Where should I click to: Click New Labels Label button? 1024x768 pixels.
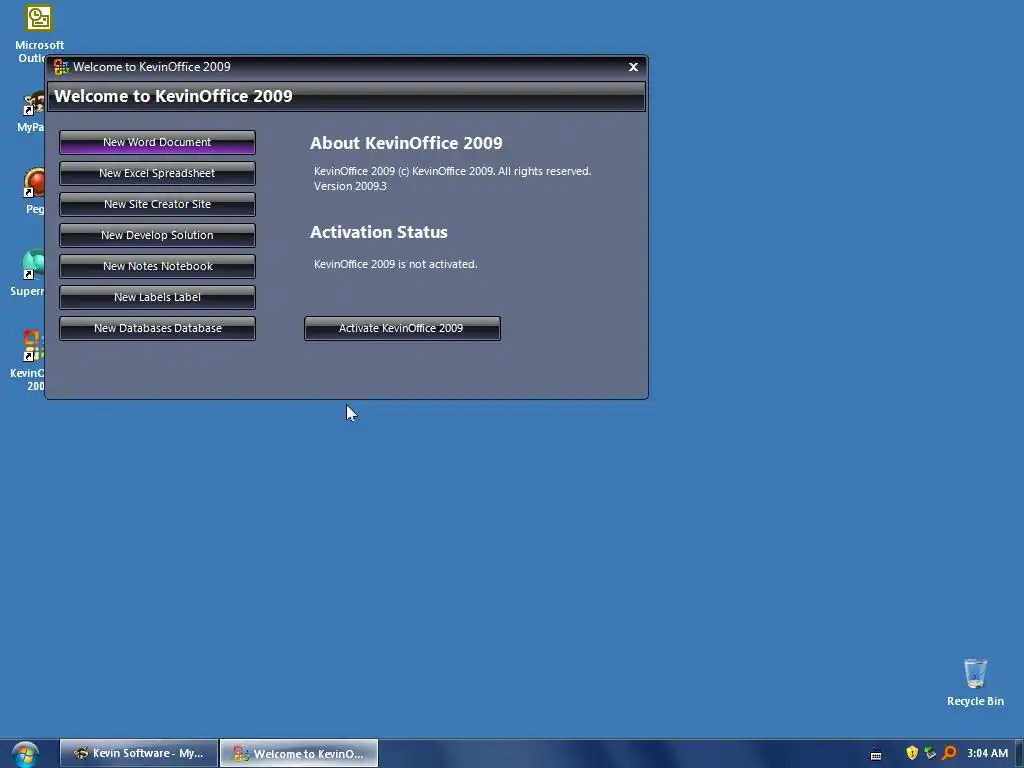[x=157, y=297]
